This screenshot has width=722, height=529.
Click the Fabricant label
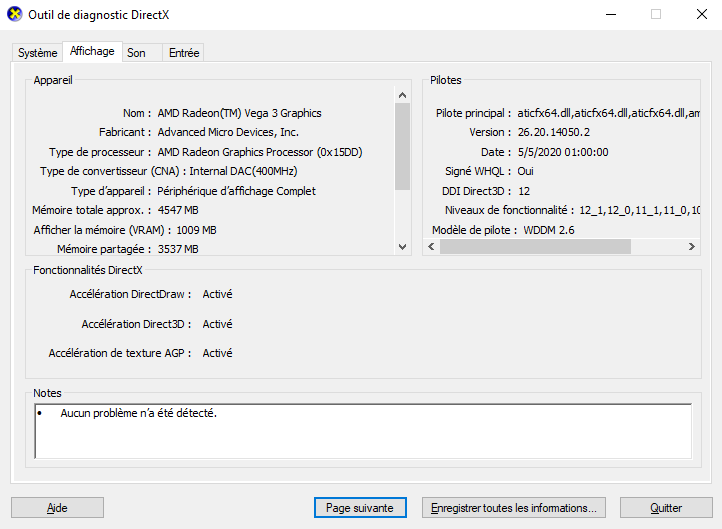[x=125, y=133]
